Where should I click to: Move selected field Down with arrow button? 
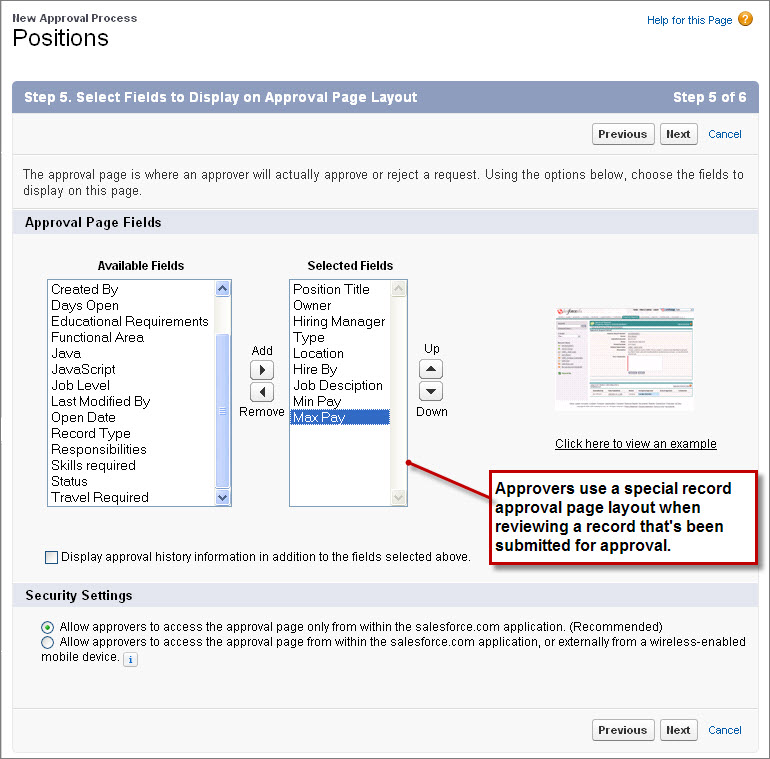coord(431,391)
